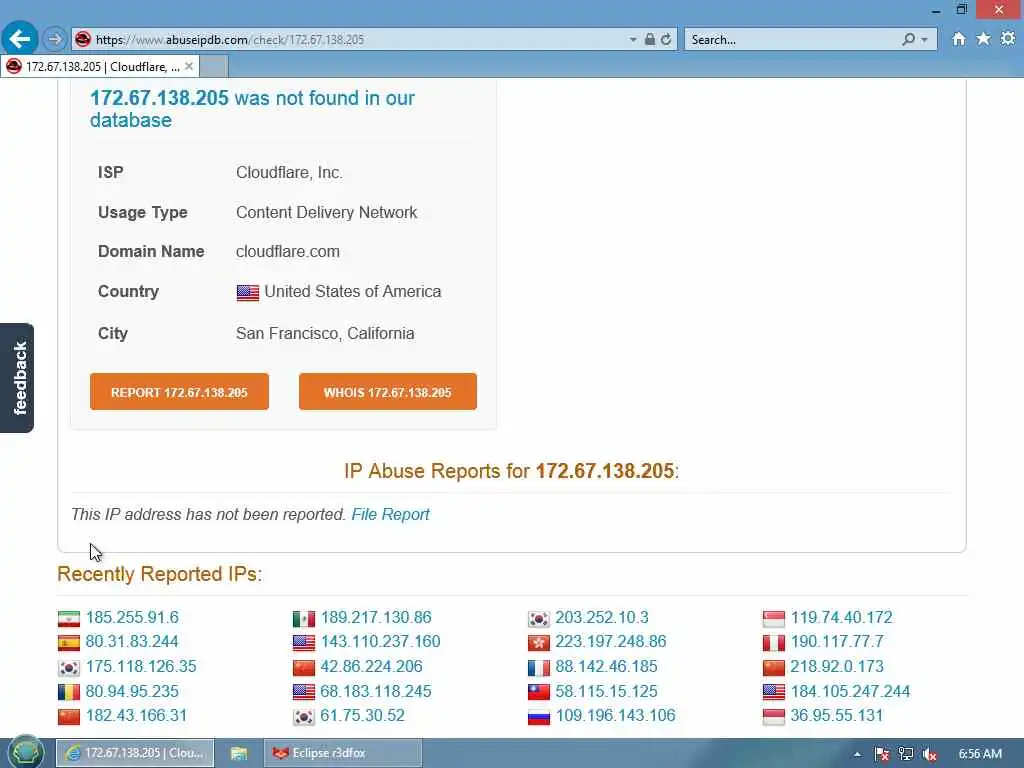The height and width of the screenshot is (768, 1024).
Task: Open reported IP 42.86.224.206
Action: (372, 666)
